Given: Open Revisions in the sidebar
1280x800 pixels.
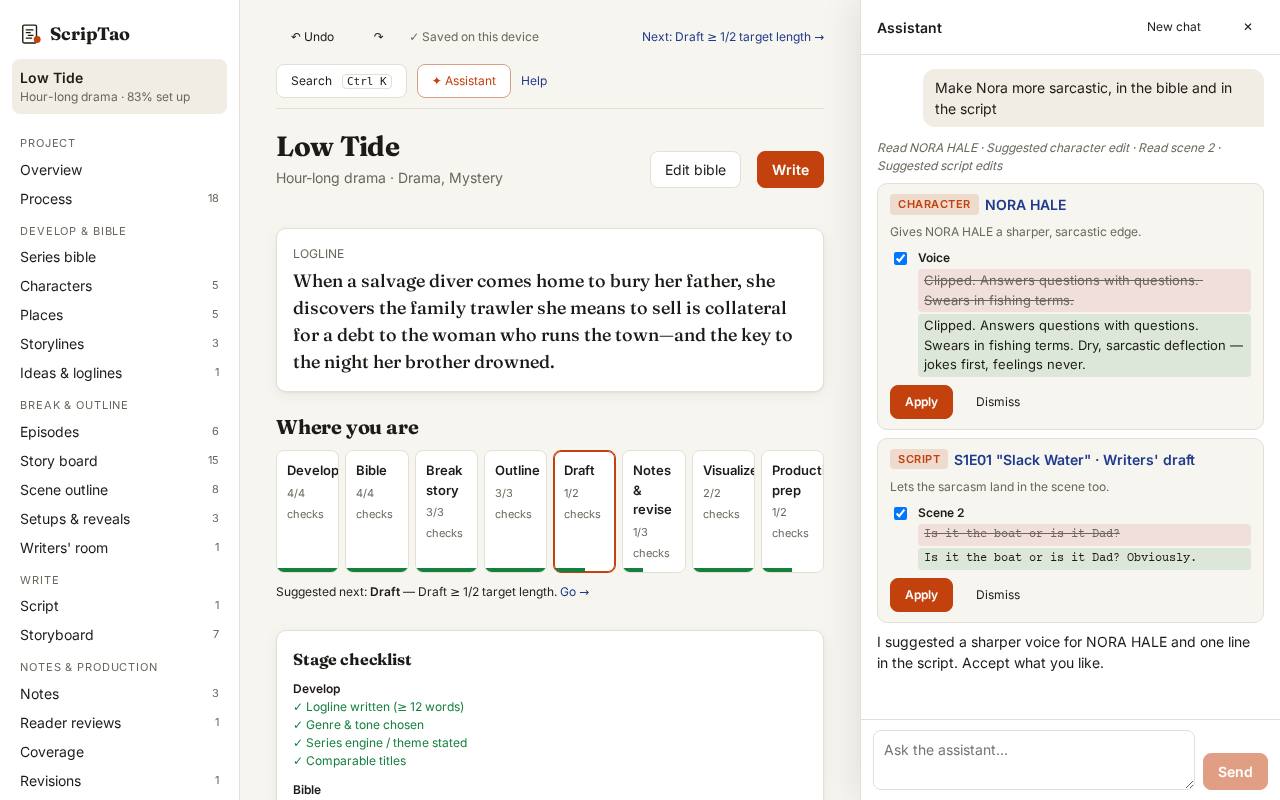Looking at the screenshot, I should coord(119,781).
